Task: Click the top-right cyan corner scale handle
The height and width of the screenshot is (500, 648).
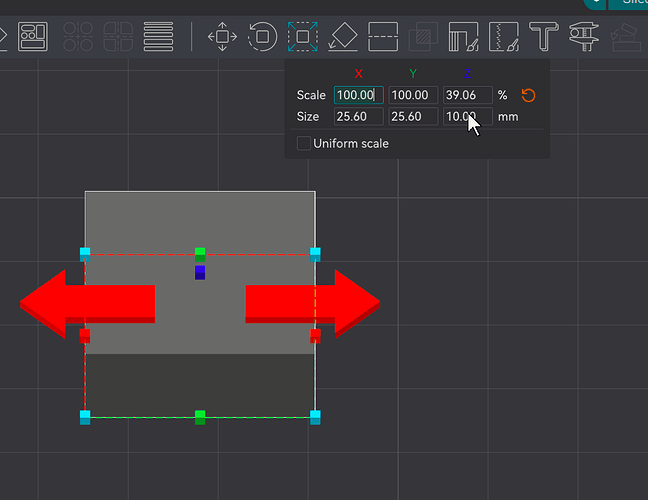Action: 315,255
